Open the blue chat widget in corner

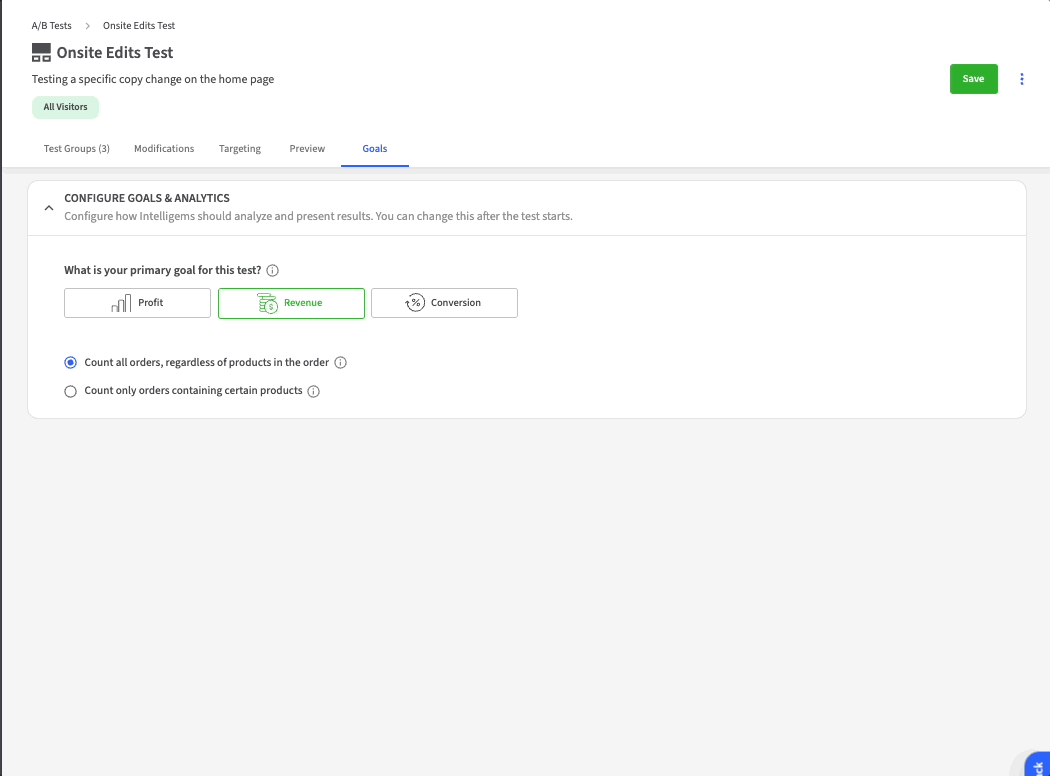point(1038,764)
